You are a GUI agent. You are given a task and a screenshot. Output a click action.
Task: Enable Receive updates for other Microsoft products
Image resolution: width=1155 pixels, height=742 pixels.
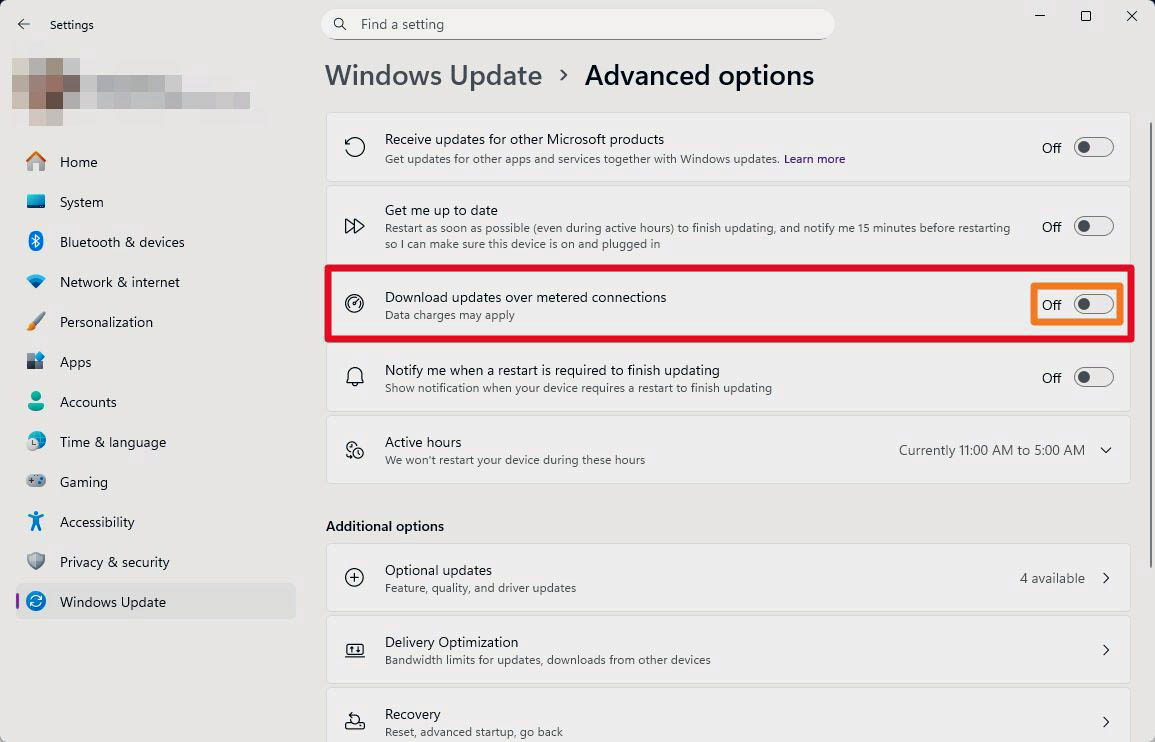1093,148
